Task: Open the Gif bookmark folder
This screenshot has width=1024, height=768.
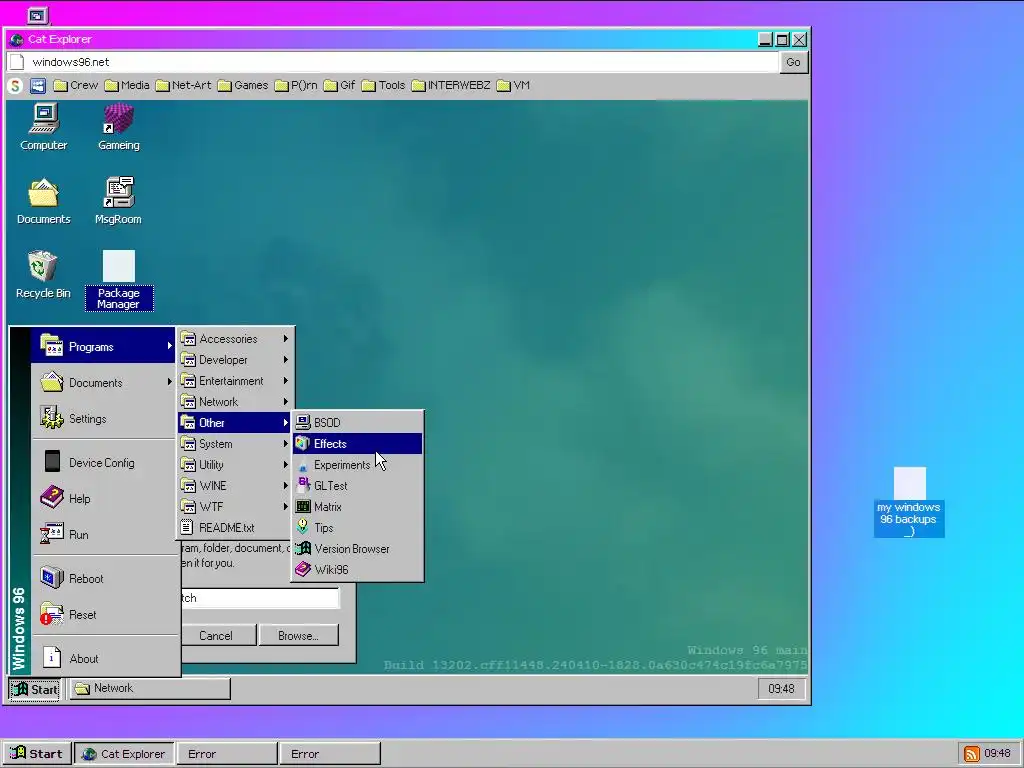Action: [340, 86]
